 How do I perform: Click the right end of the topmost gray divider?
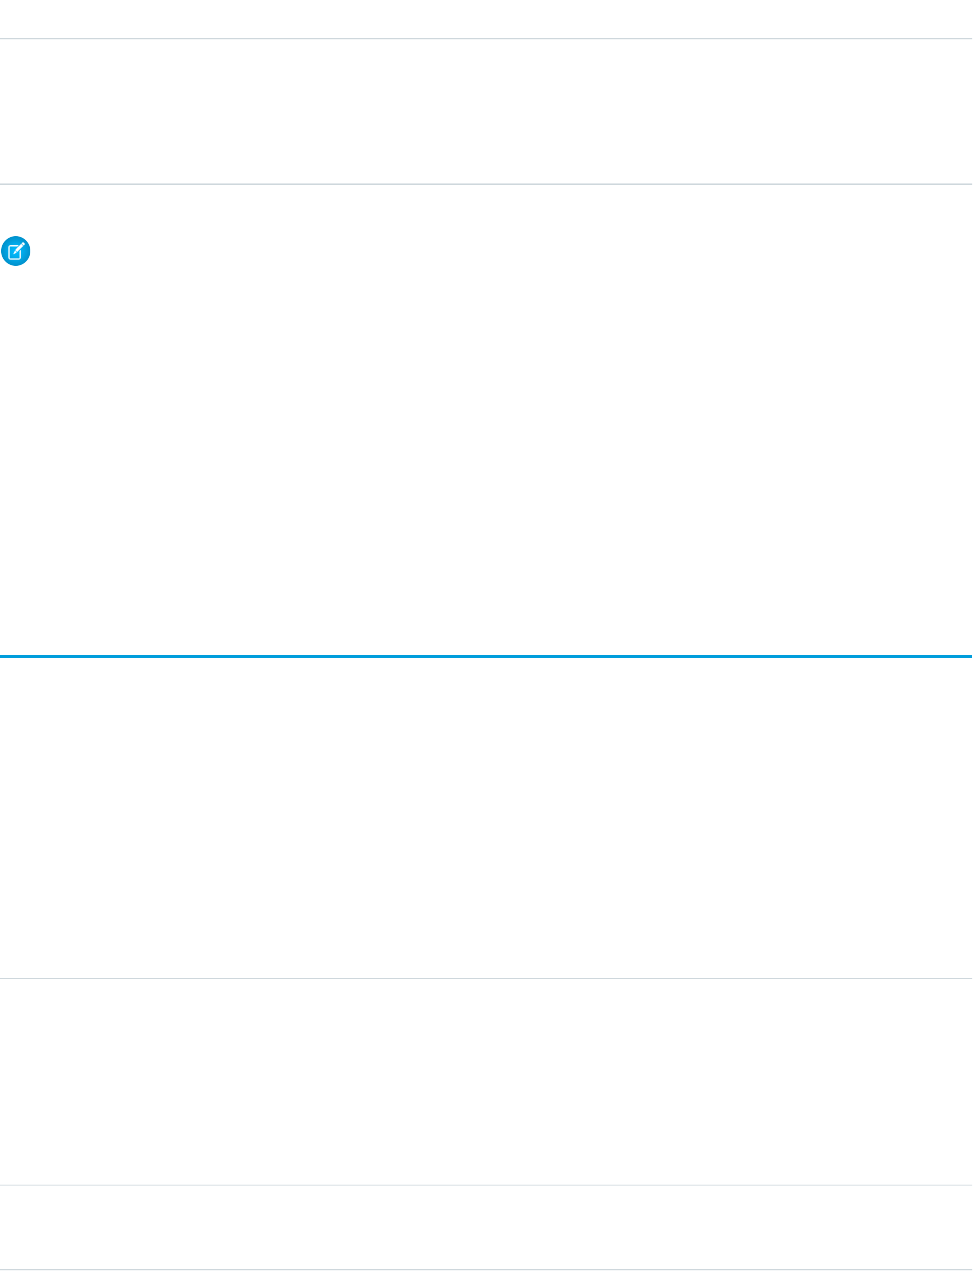[x=966, y=39]
